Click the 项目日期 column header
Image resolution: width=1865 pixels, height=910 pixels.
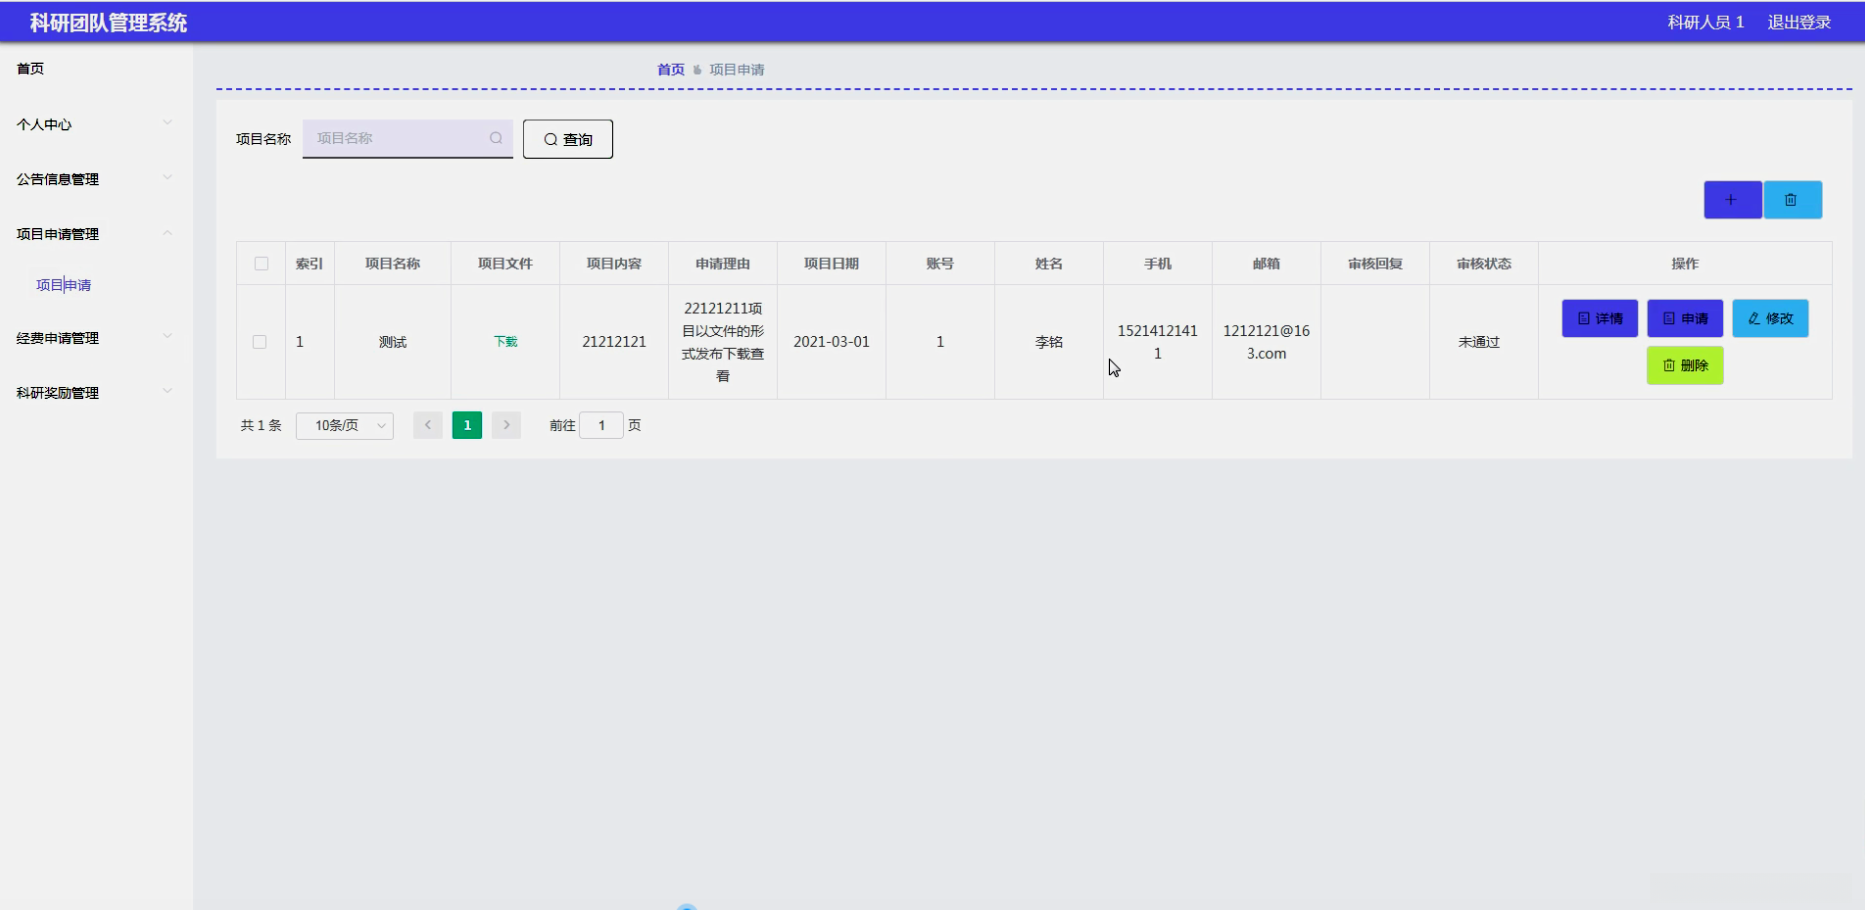pyautogui.click(x=831, y=264)
